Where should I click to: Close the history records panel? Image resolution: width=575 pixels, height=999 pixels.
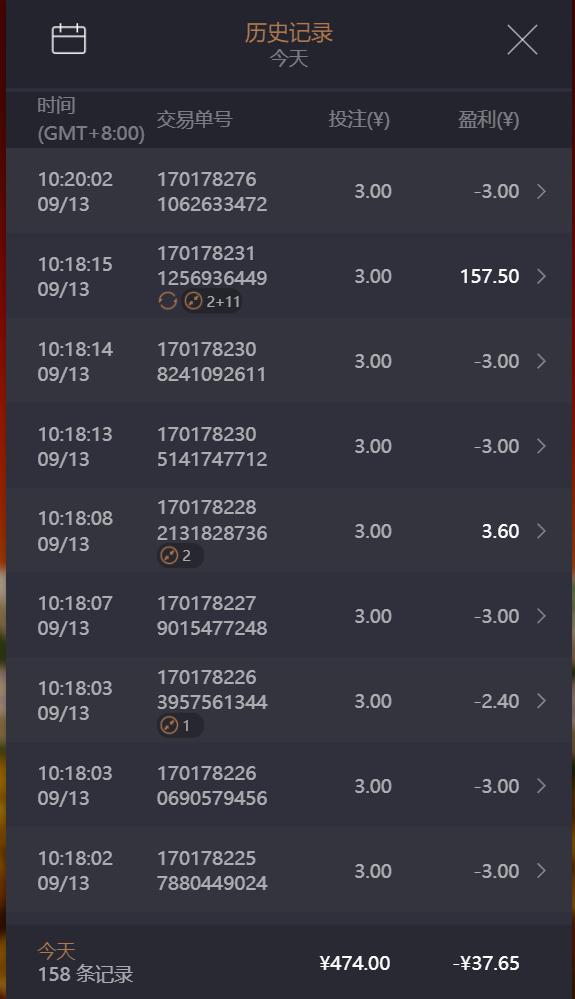[x=522, y=40]
